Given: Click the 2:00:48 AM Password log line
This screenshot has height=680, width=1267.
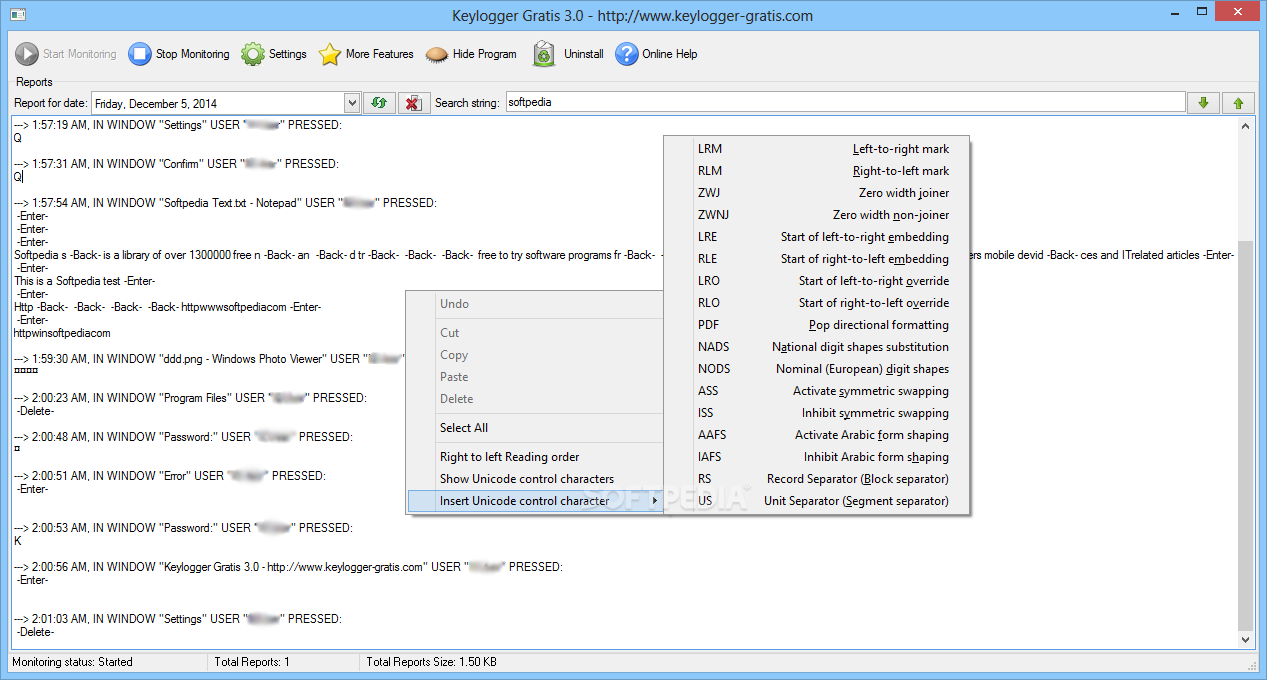Looking at the screenshot, I should [183, 437].
